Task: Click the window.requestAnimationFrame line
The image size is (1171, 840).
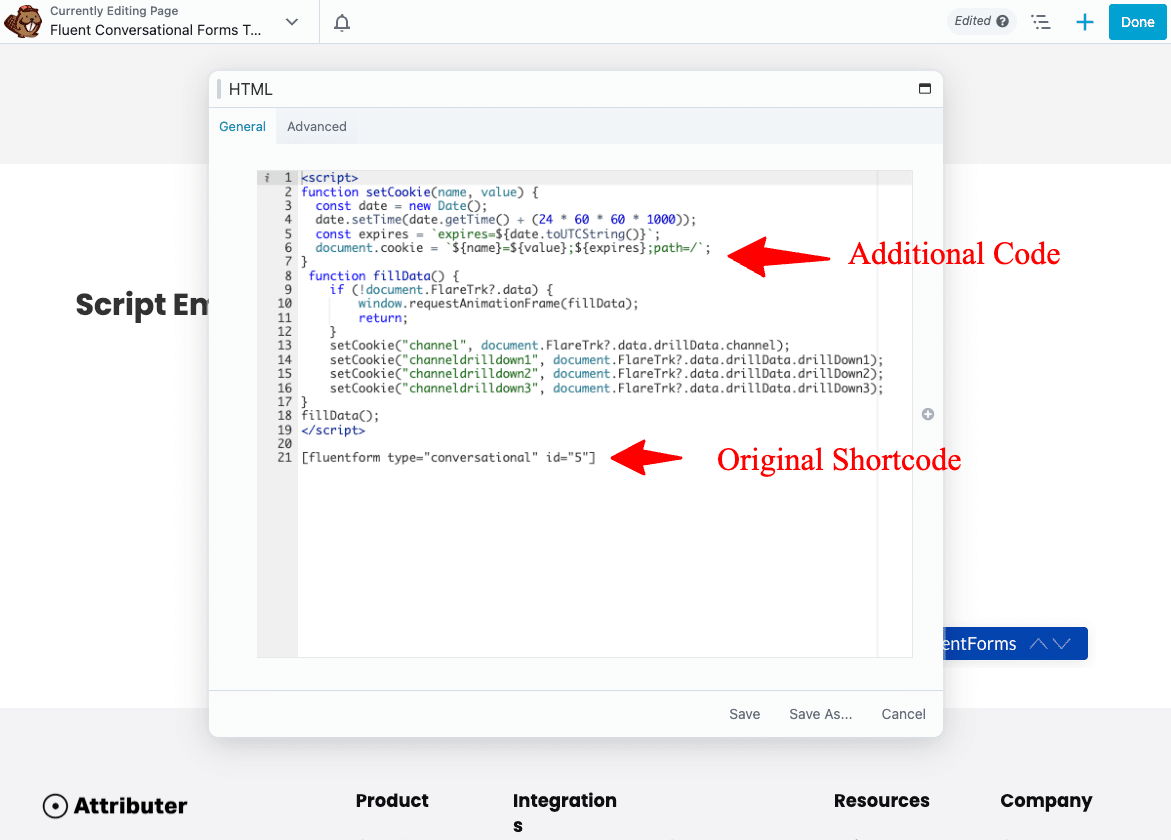Action: point(498,304)
